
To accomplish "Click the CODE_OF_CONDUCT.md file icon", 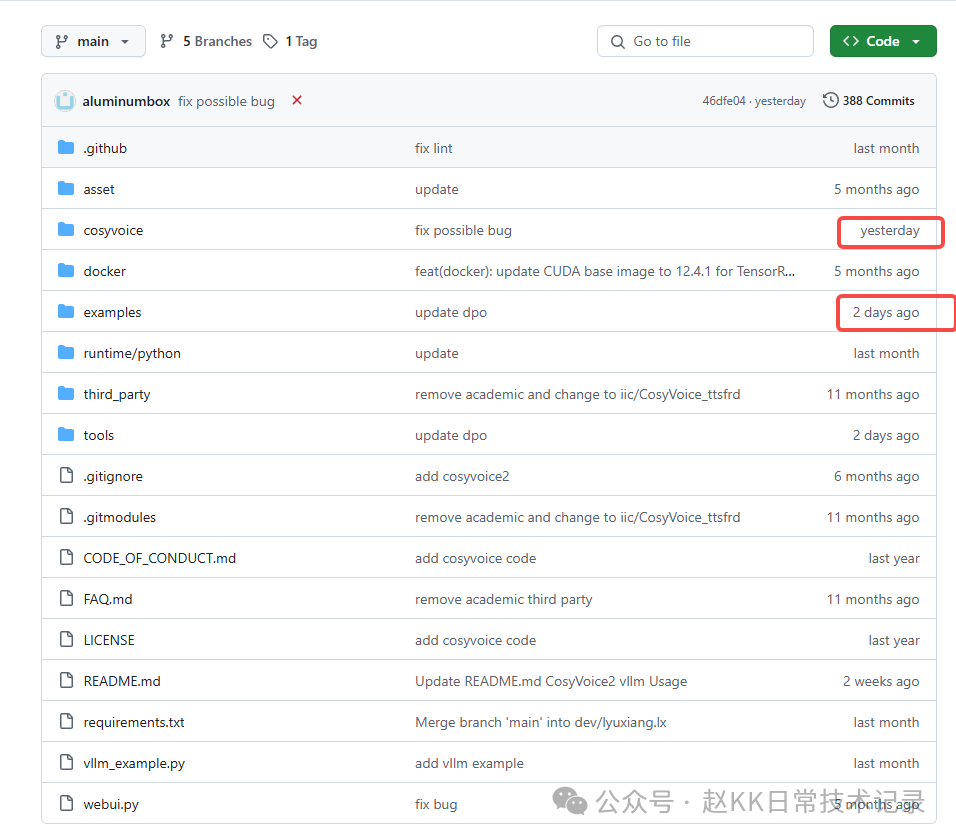I will coord(66,557).
